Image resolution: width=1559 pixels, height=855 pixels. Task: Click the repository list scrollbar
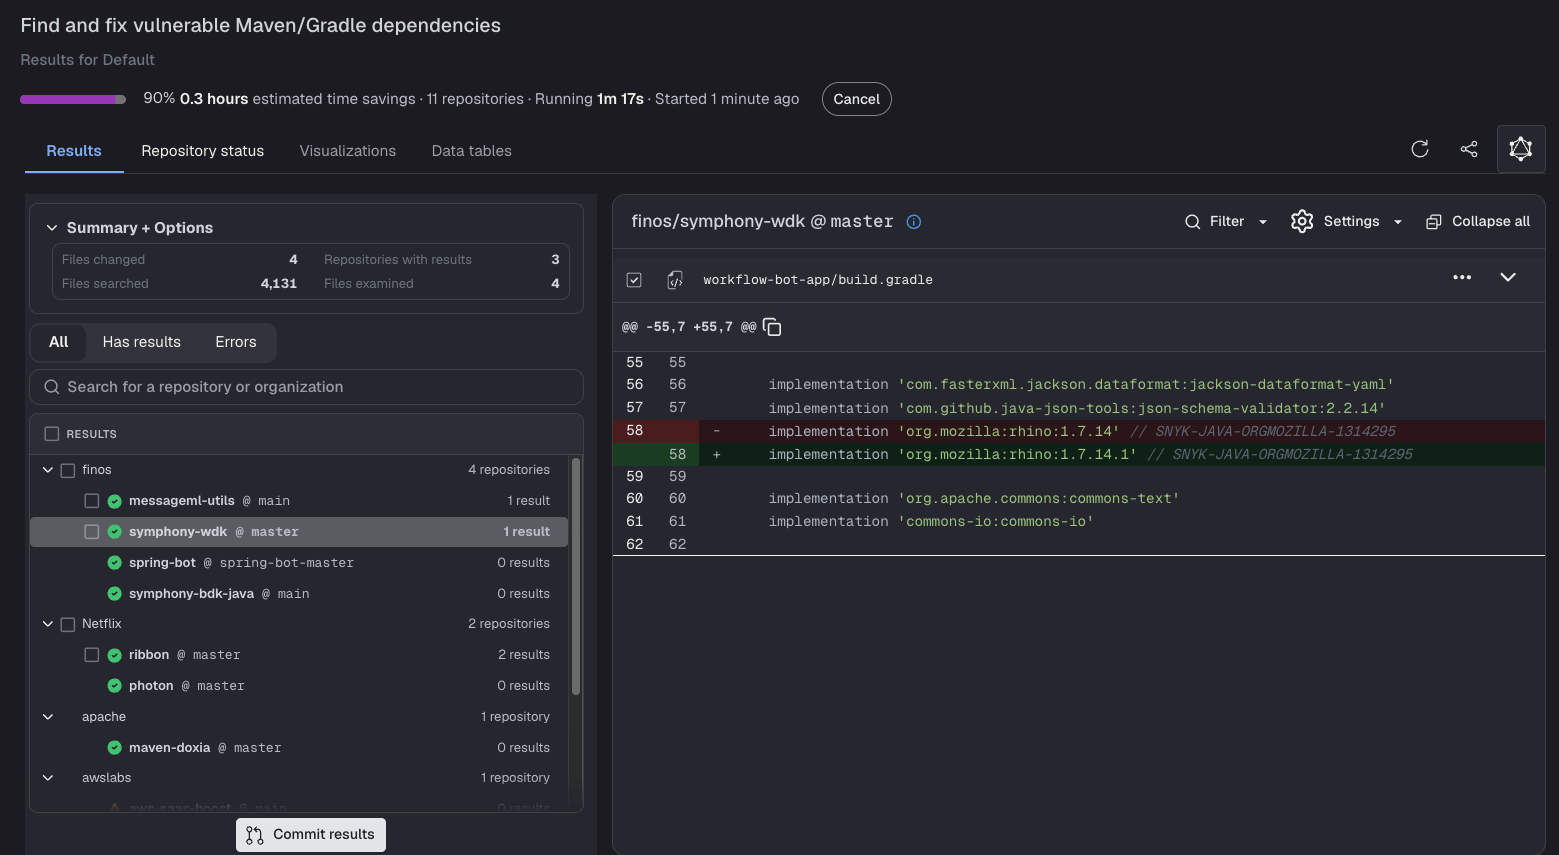point(575,577)
